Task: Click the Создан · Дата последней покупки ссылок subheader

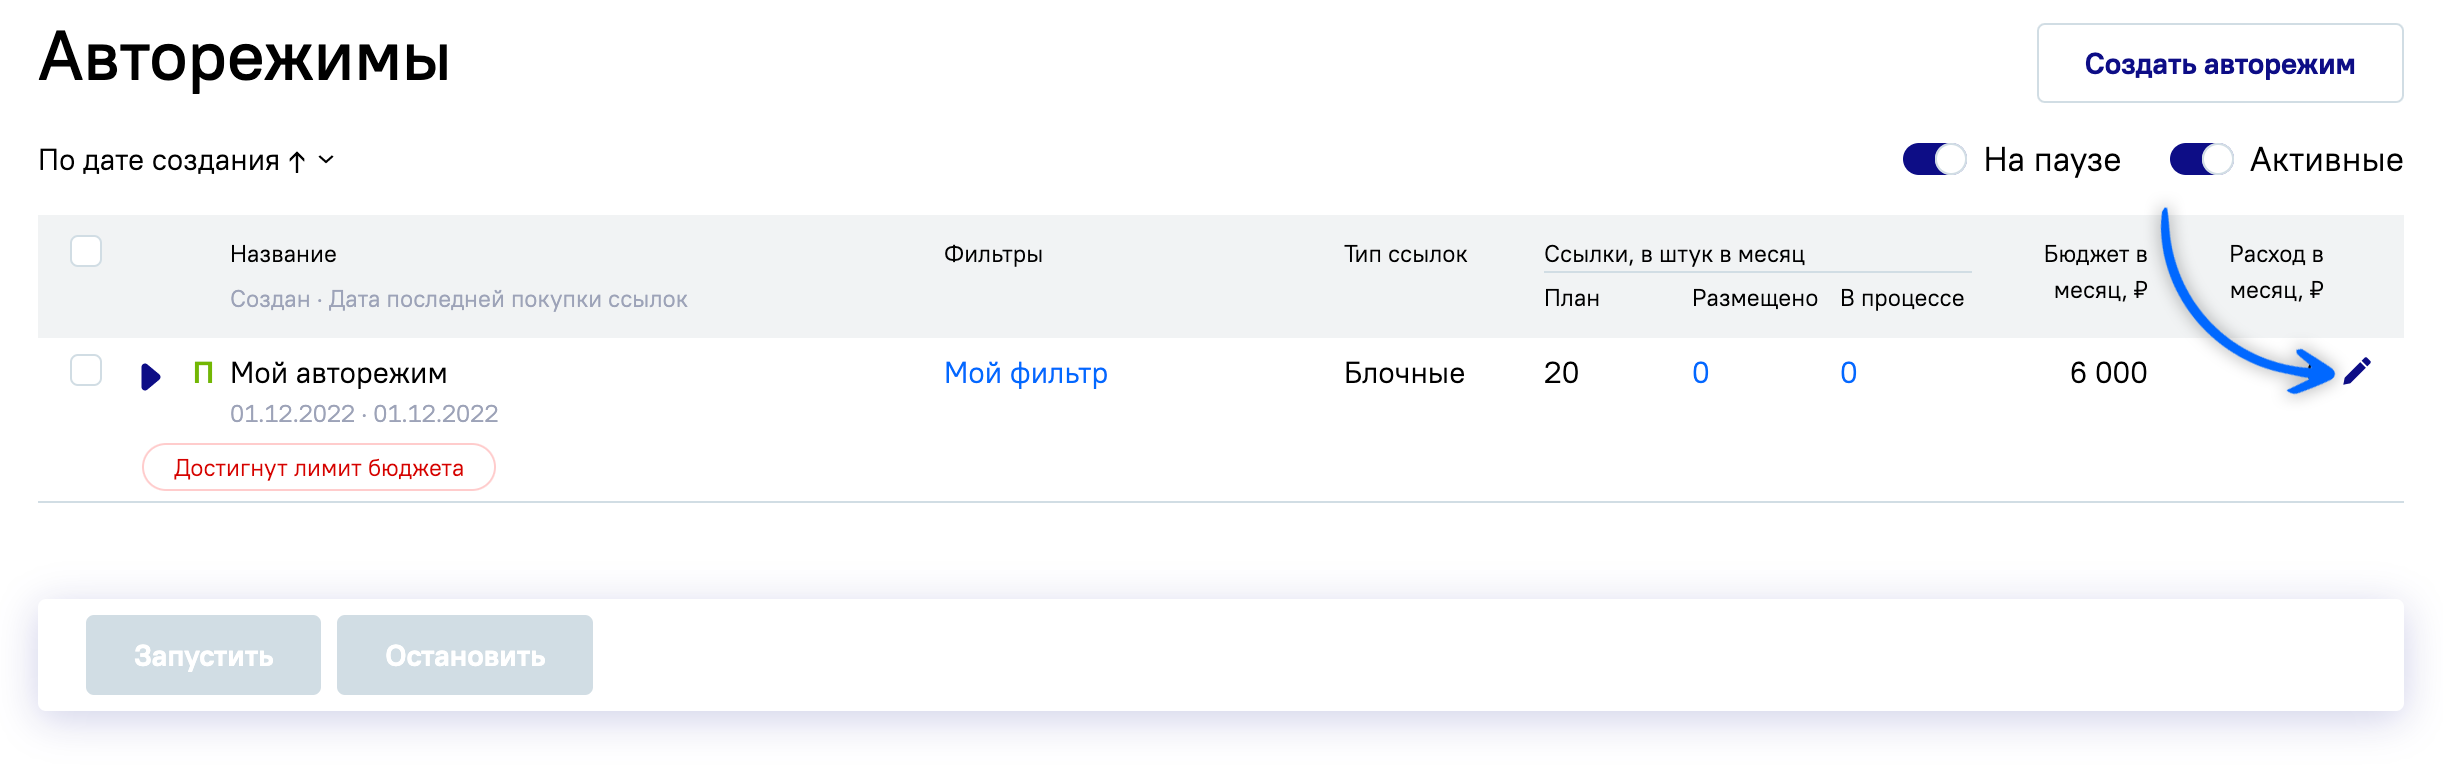Action: [x=459, y=299]
